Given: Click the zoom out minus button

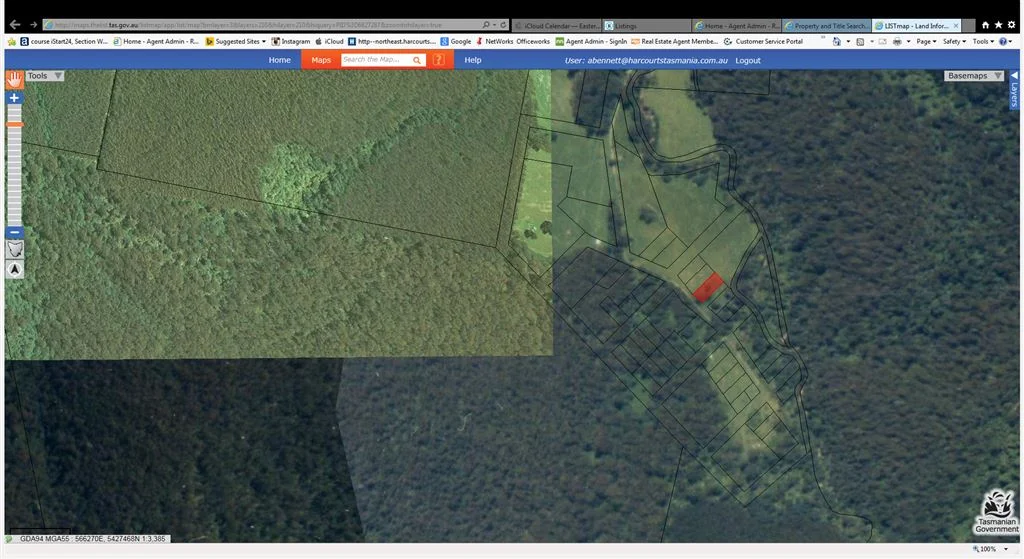Looking at the screenshot, I should pos(14,232).
